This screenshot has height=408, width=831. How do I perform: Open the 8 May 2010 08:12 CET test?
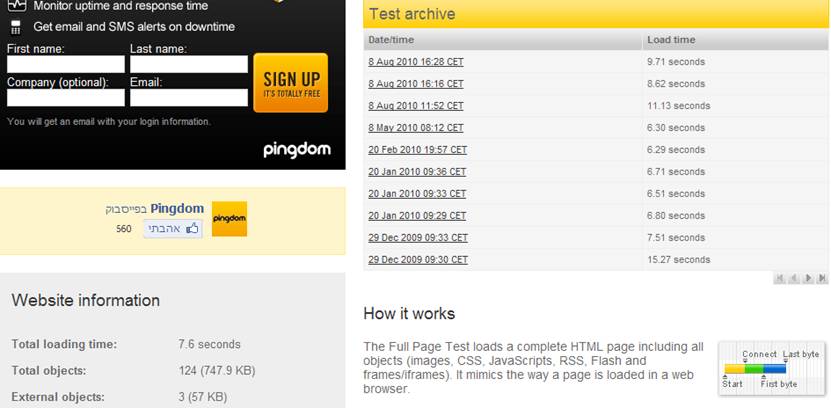[416, 128]
